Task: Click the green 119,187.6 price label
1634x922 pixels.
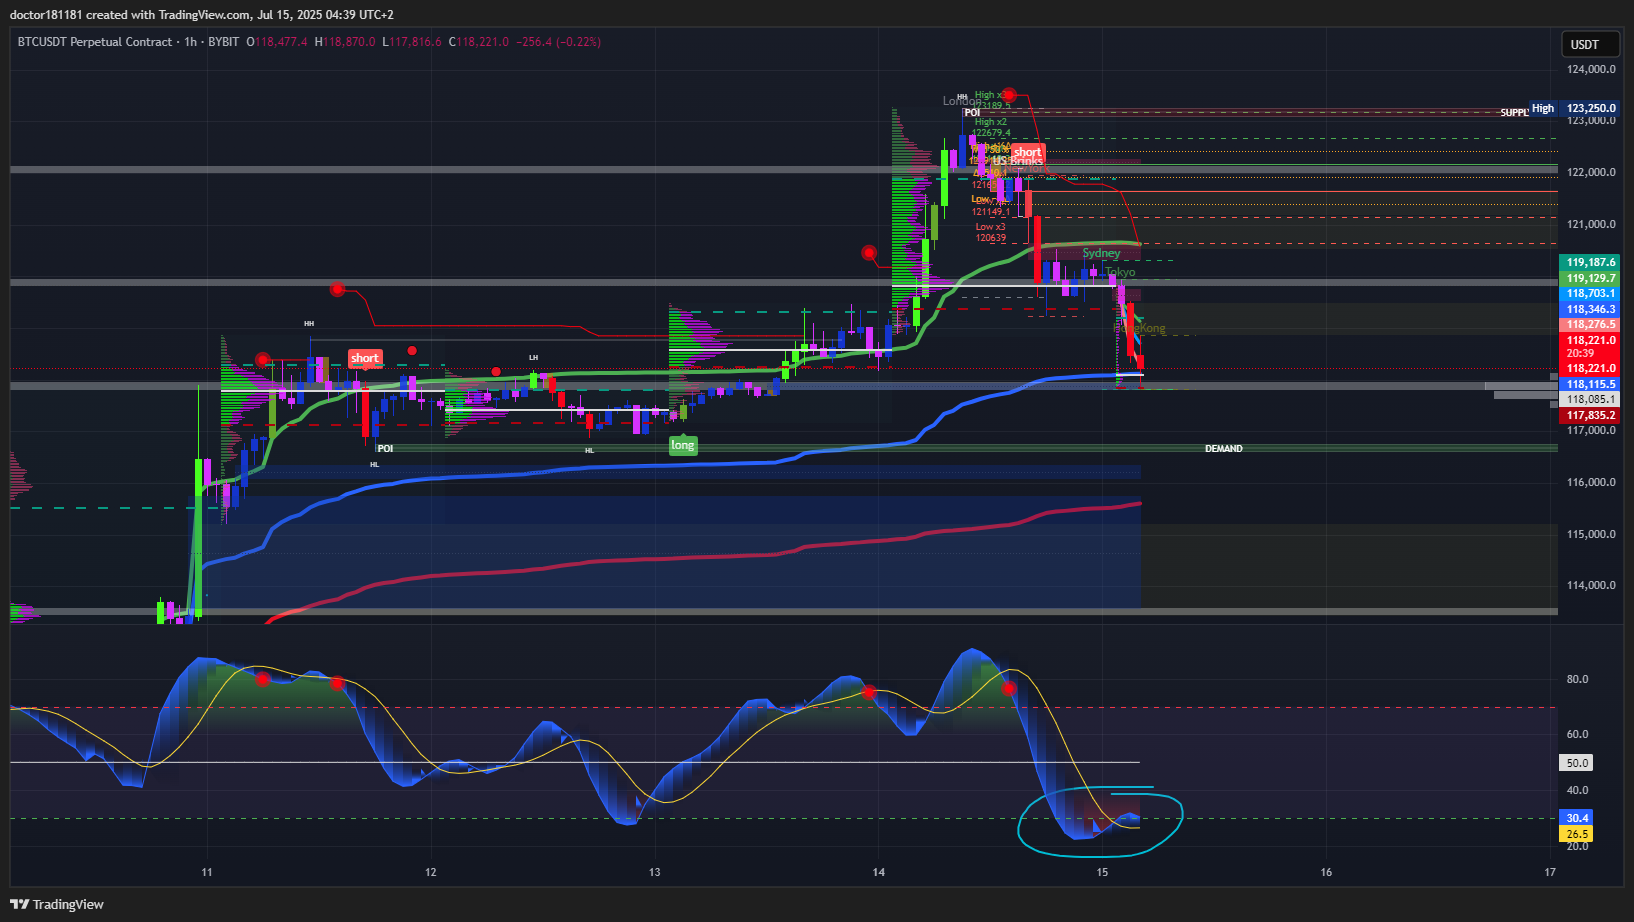Action: pyautogui.click(x=1590, y=262)
